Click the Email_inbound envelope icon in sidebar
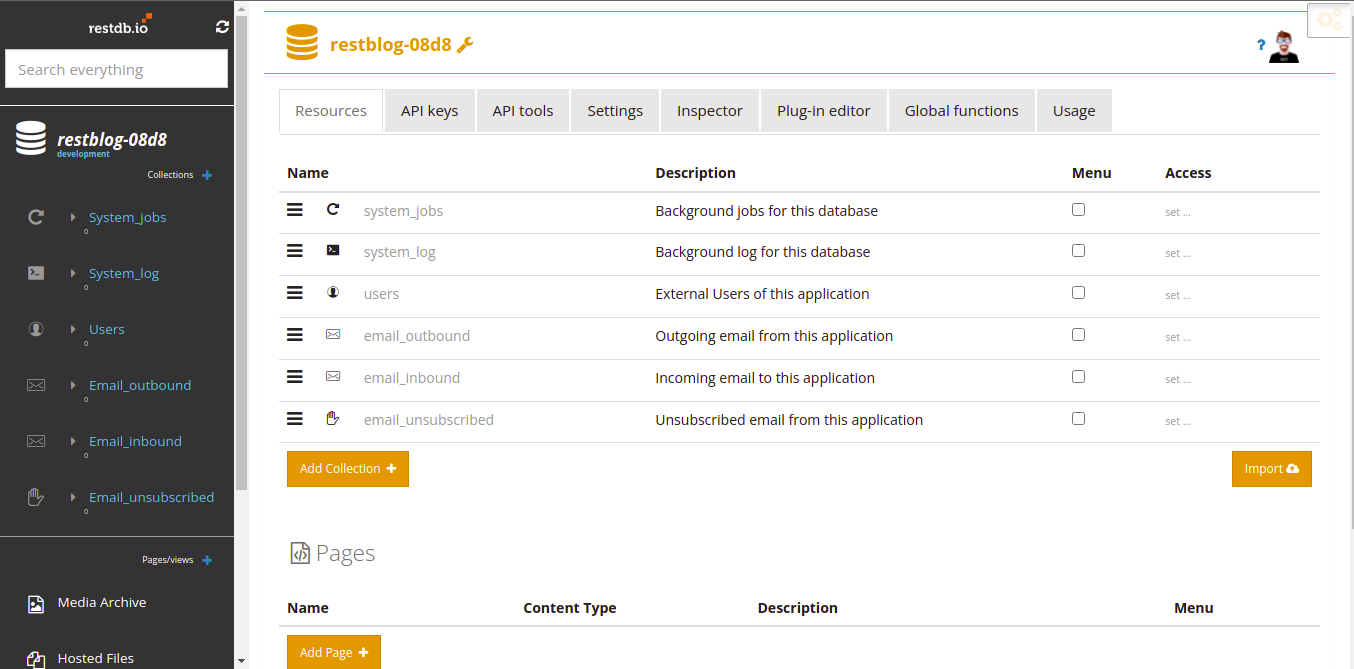This screenshot has width=1354, height=669. 36,441
